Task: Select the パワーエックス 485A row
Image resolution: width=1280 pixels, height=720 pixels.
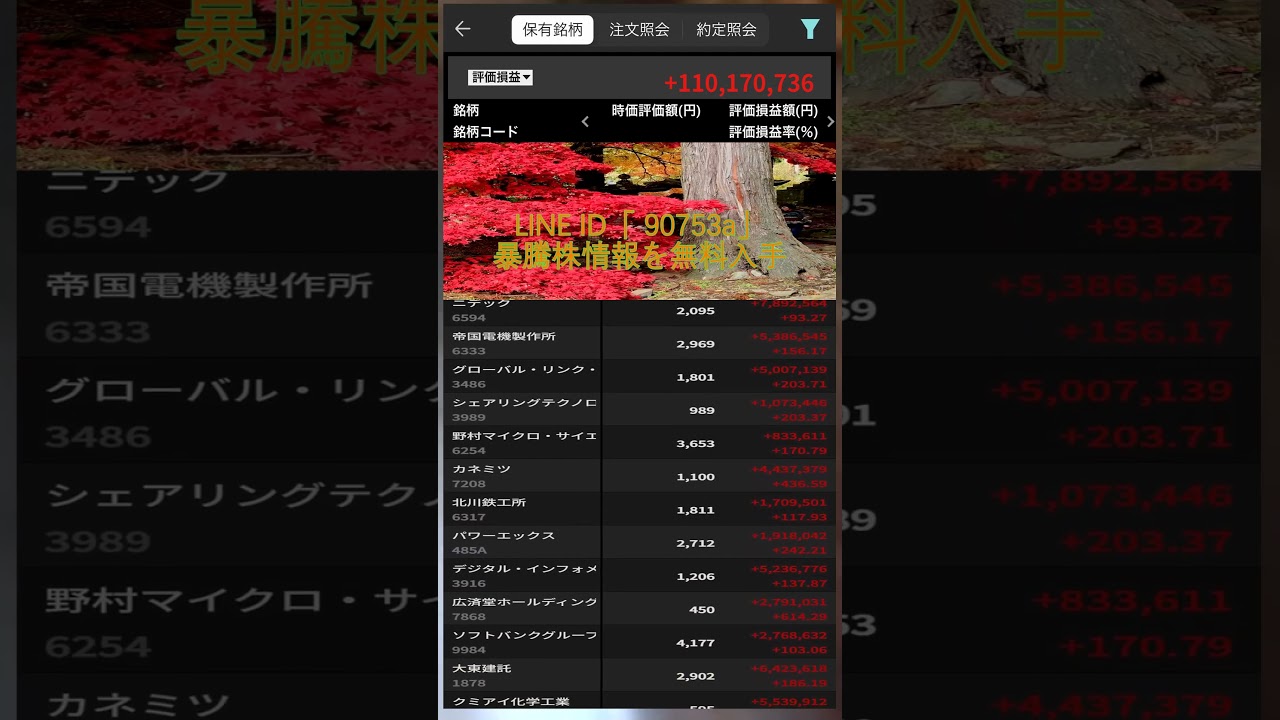Action: click(x=640, y=543)
